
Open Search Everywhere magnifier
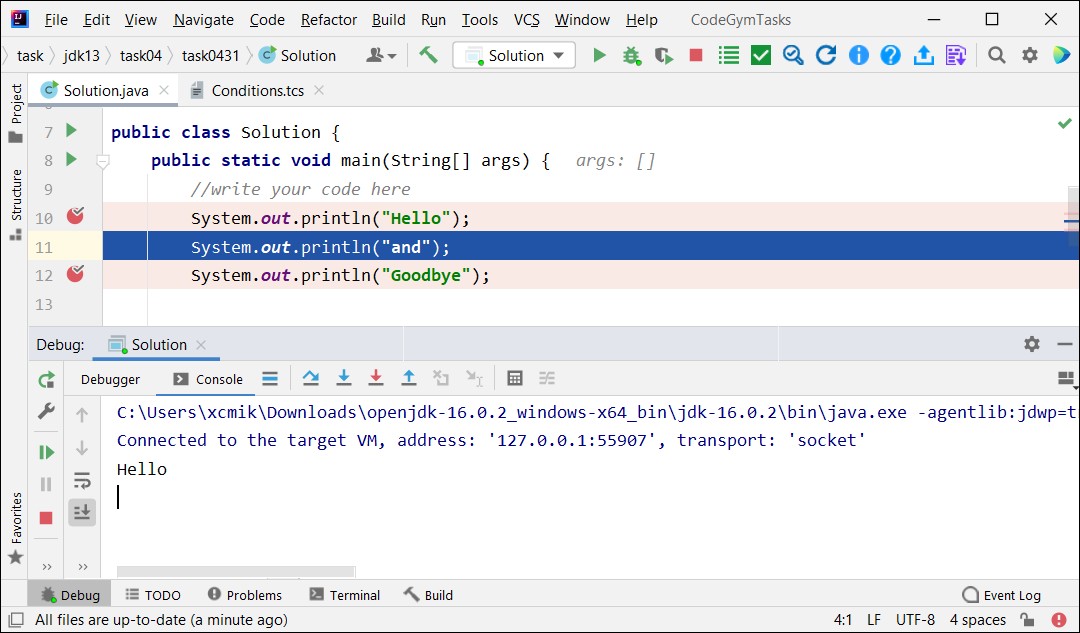click(996, 55)
